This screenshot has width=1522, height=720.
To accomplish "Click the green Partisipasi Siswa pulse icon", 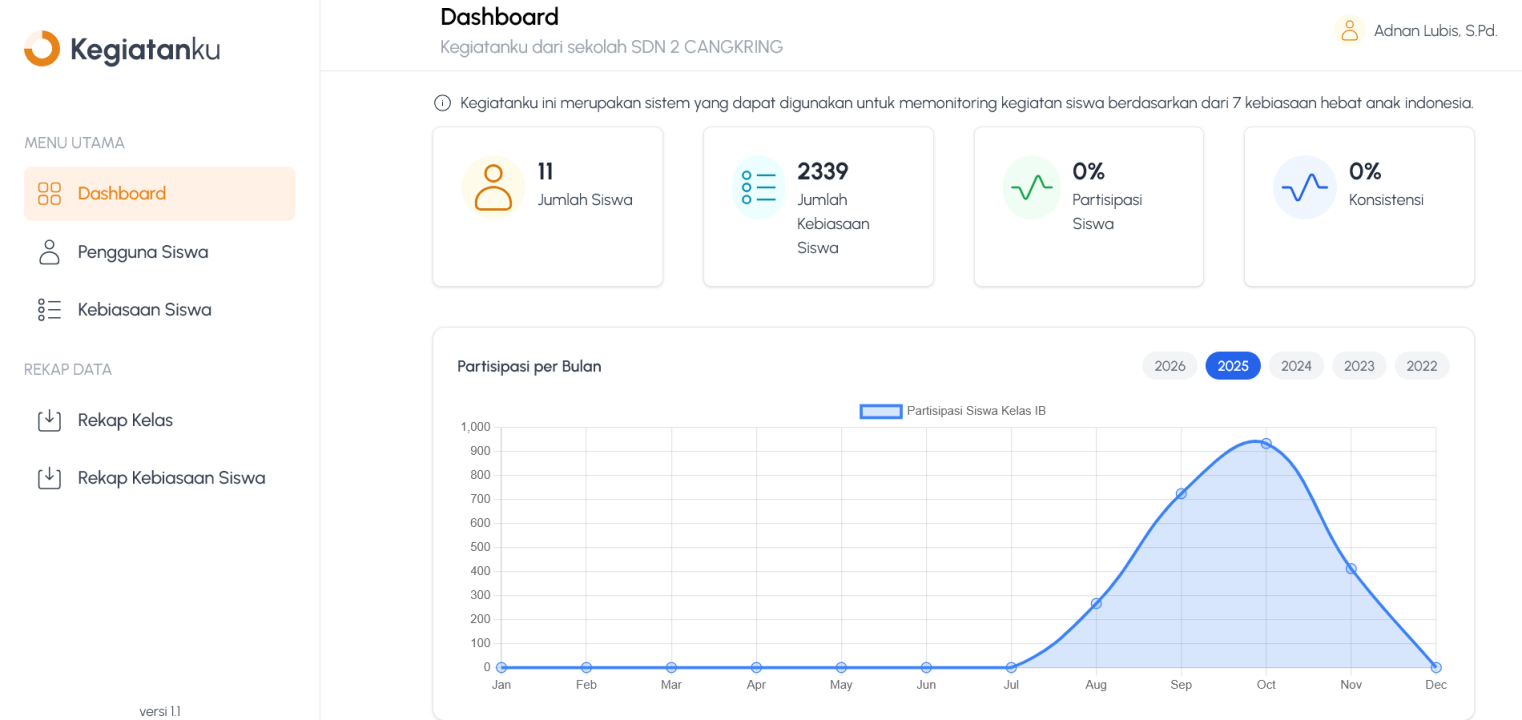I will (x=1031, y=187).
